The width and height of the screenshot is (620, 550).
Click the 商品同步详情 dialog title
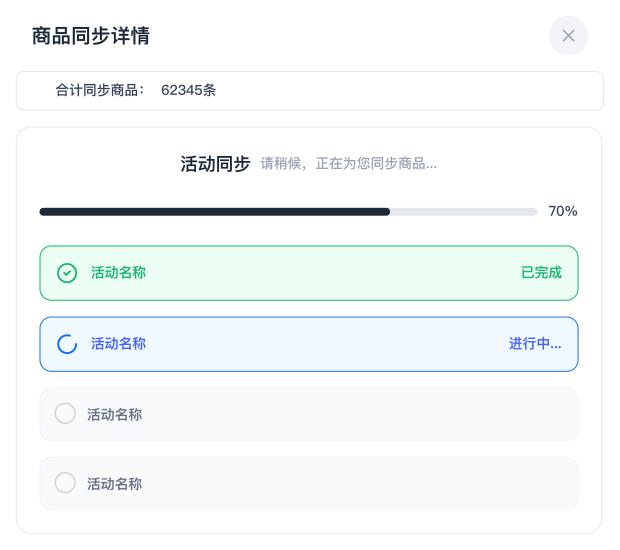(x=91, y=36)
